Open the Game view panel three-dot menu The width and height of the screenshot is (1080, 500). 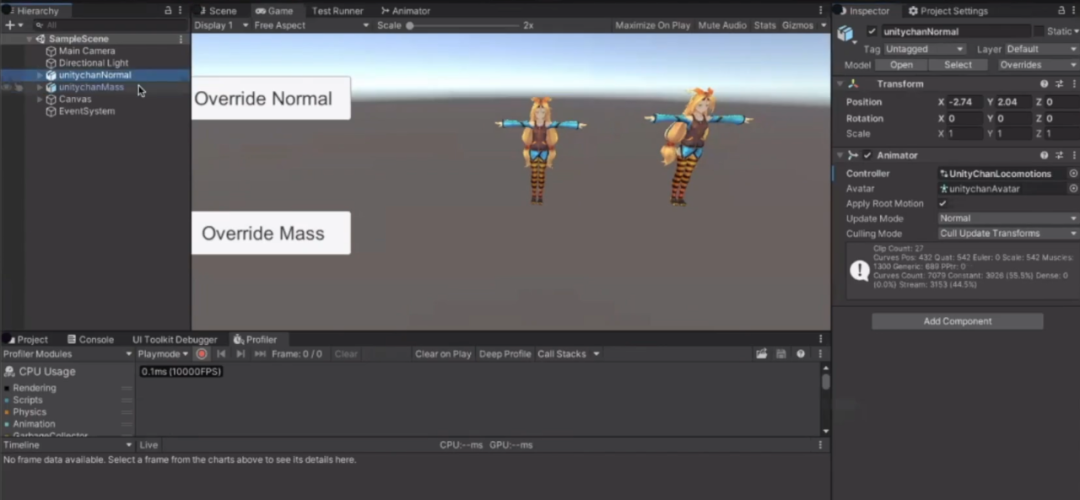pyautogui.click(x=820, y=11)
